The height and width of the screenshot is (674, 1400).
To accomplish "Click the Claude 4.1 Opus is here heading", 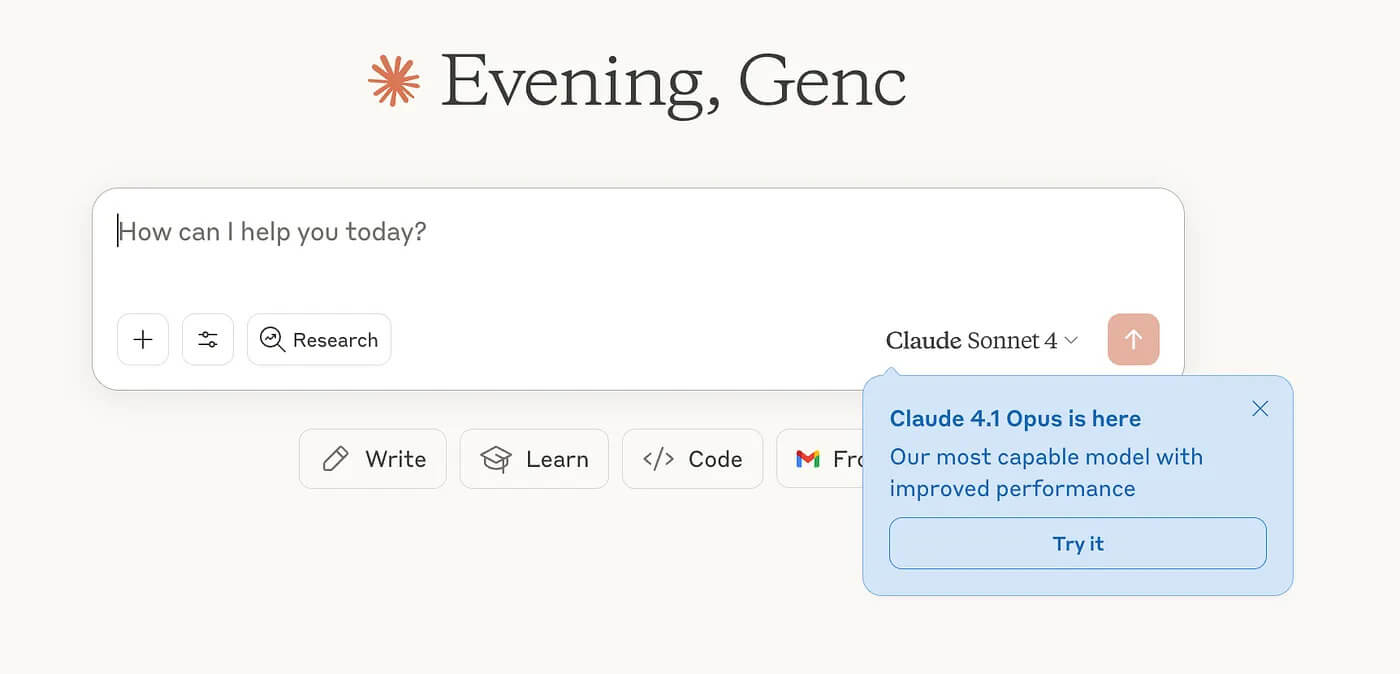I will click(1015, 419).
